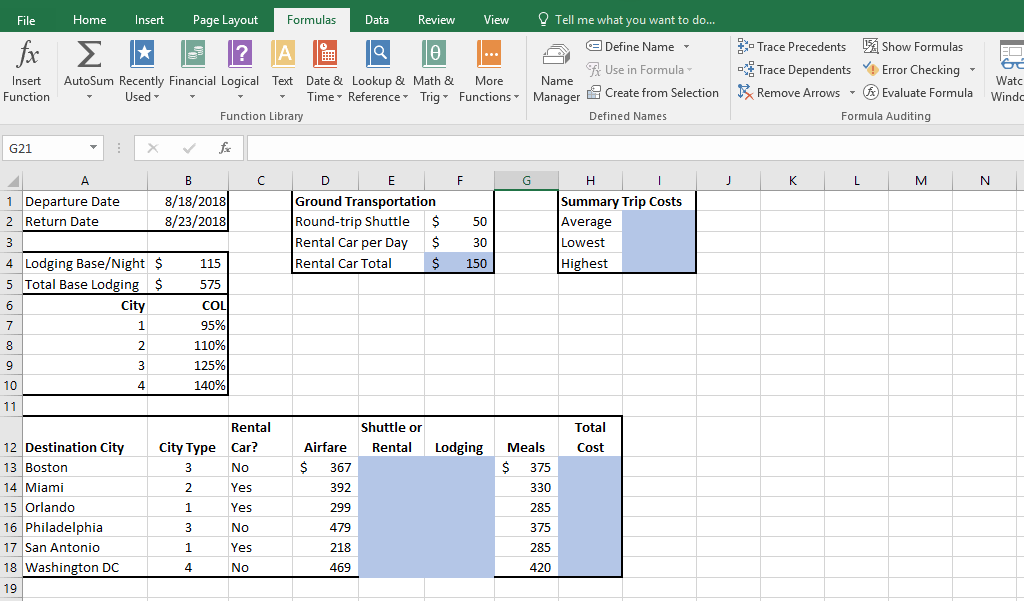Image resolution: width=1024 pixels, height=601 pixels.
Task: Switch to the Data tab
Action: tap(377, 20)
